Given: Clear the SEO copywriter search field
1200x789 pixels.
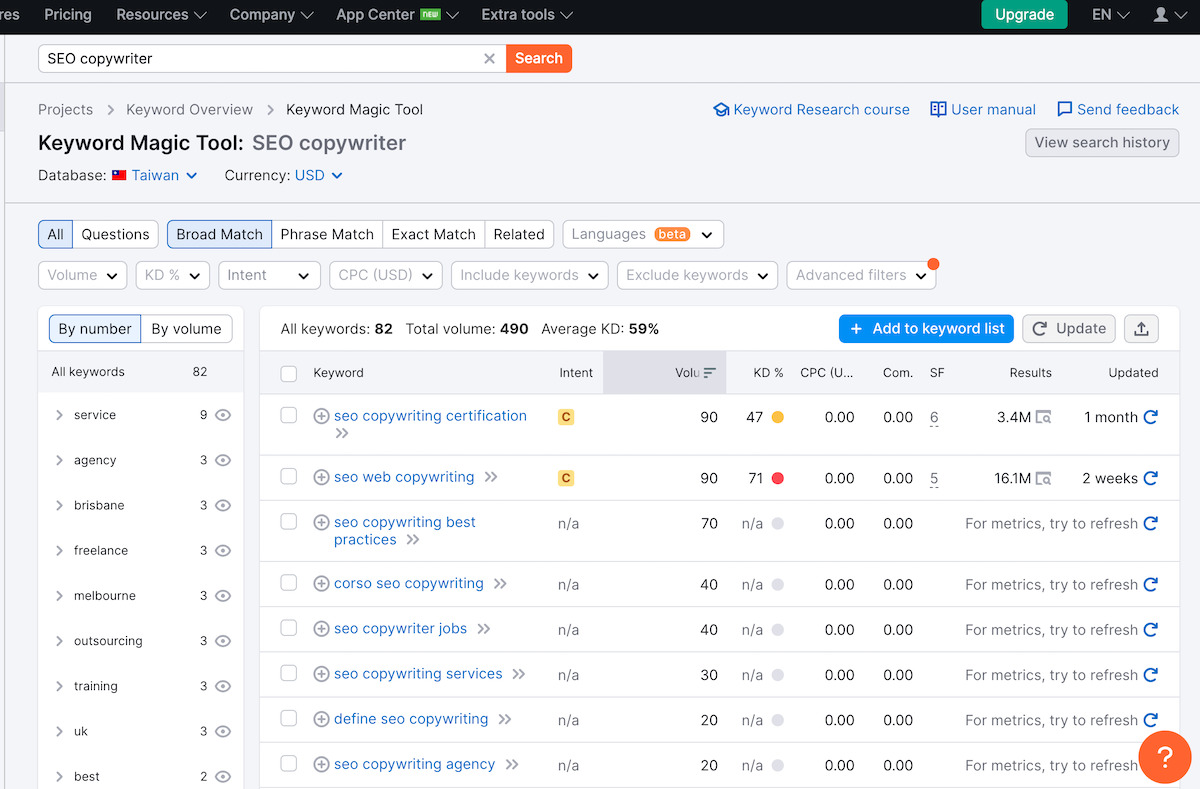Looking at the screenshot, I should pos(489,58).
